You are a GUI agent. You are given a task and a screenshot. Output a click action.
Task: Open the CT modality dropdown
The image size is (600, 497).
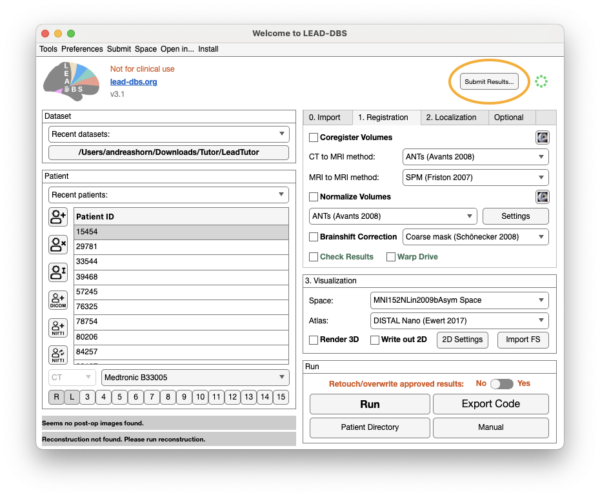click(x=72, y=378)
